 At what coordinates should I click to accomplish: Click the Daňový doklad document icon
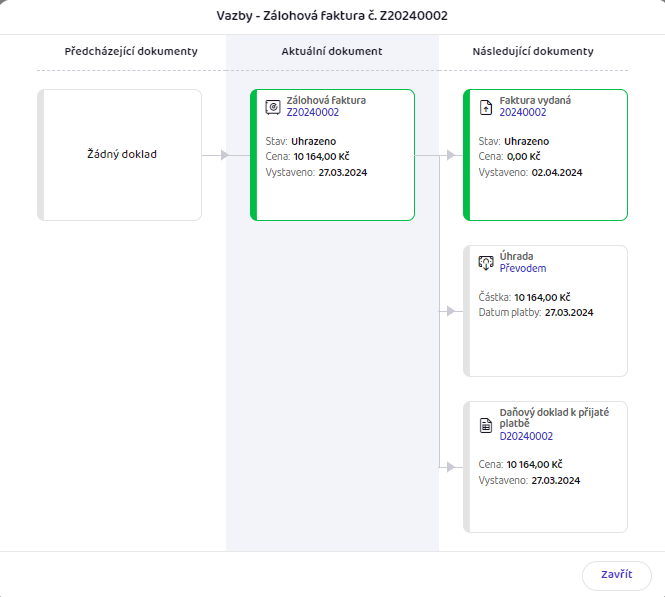click(486, 425)
